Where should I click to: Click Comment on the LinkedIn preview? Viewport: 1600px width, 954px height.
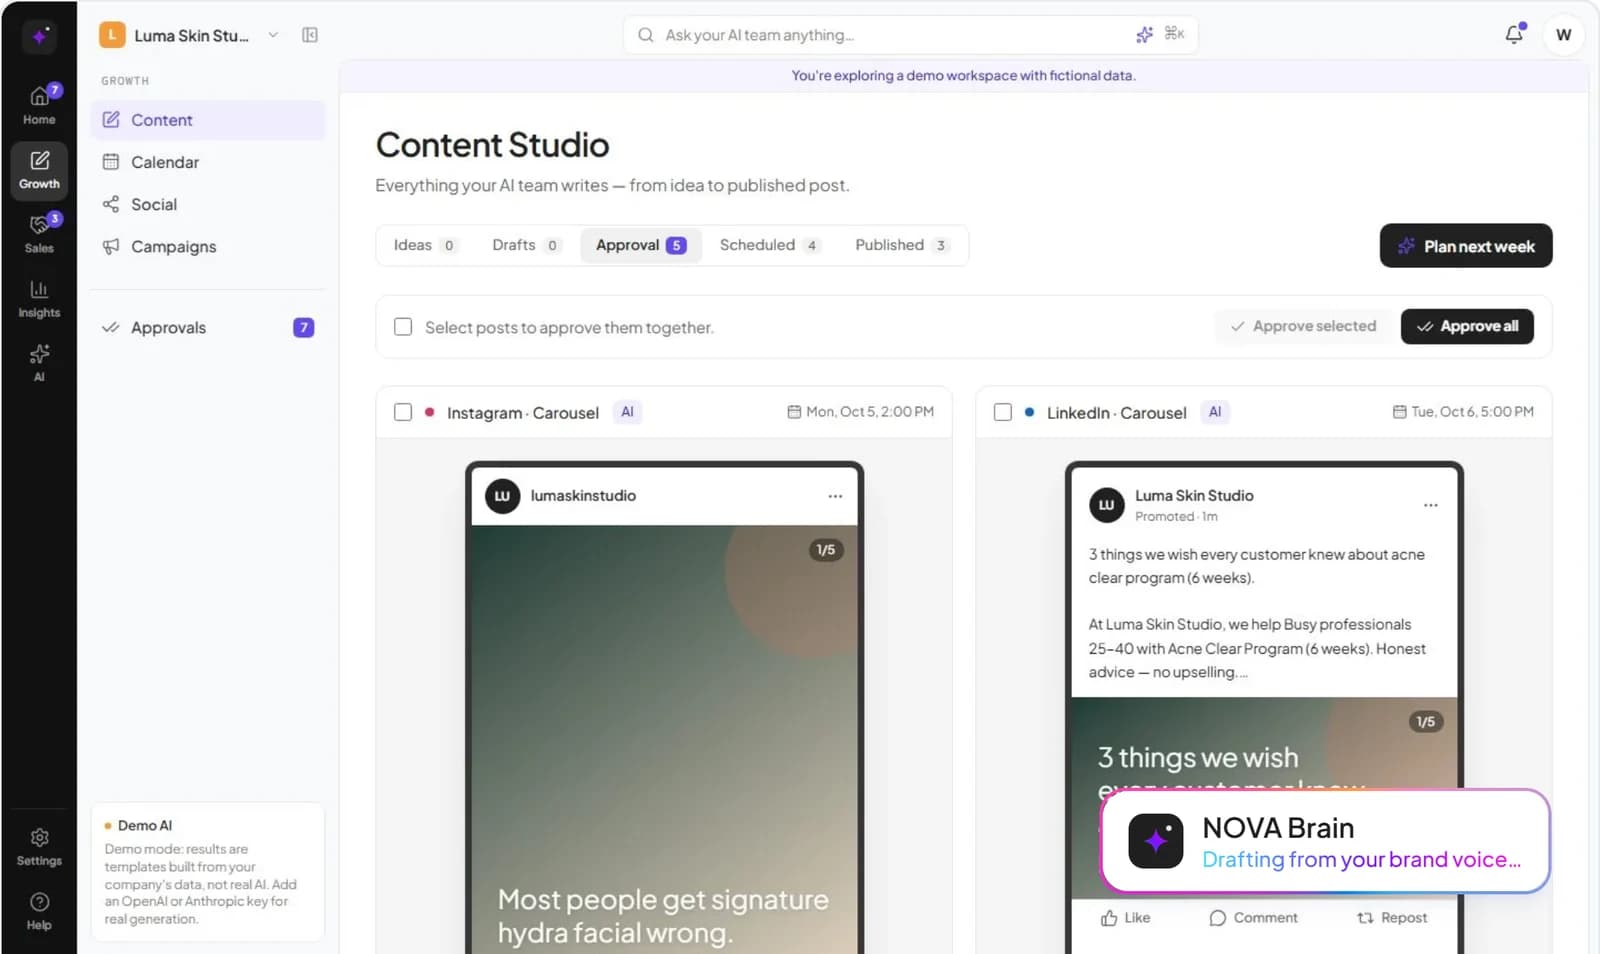tap(1253, 918)
